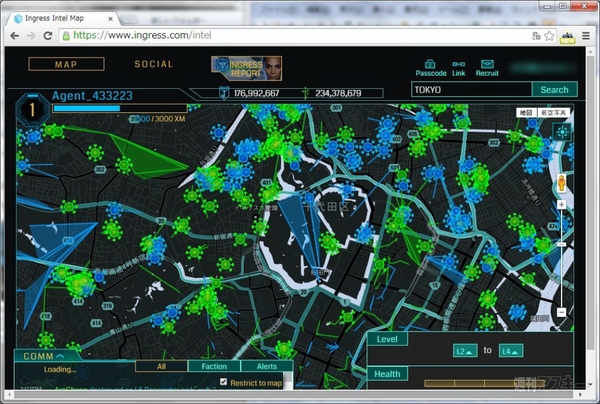
Task: Click the browser Forward arrow
Action: (31, 36)
